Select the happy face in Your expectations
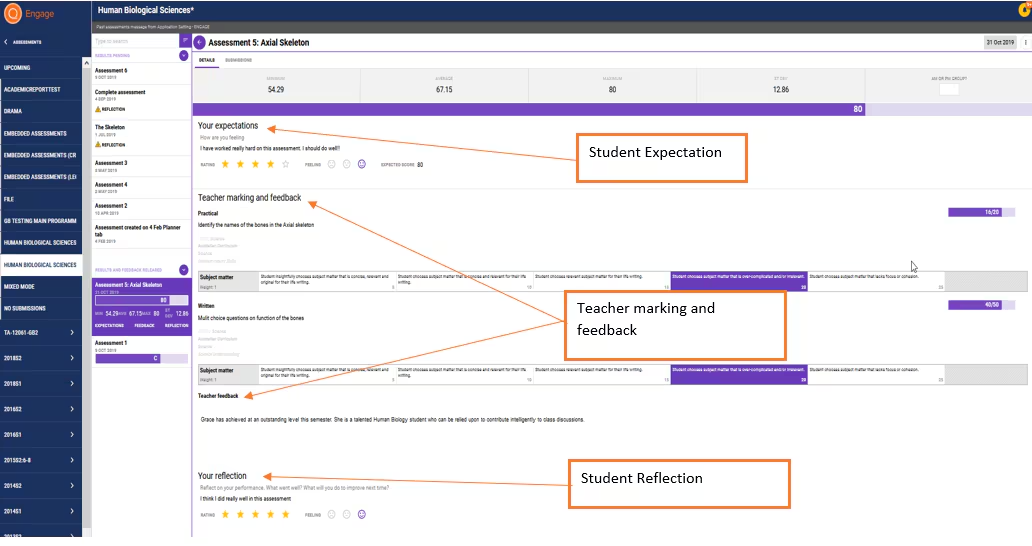 coord(361,164)
